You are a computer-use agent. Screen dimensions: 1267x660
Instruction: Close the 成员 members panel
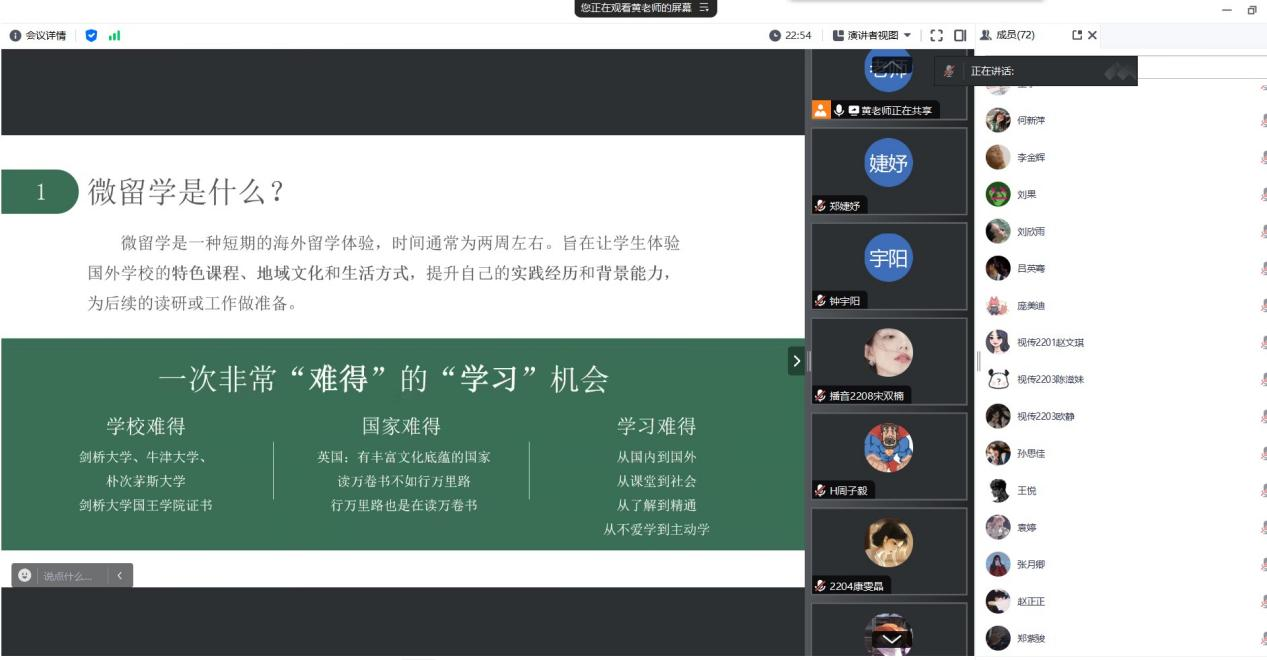click(1092, 36)
